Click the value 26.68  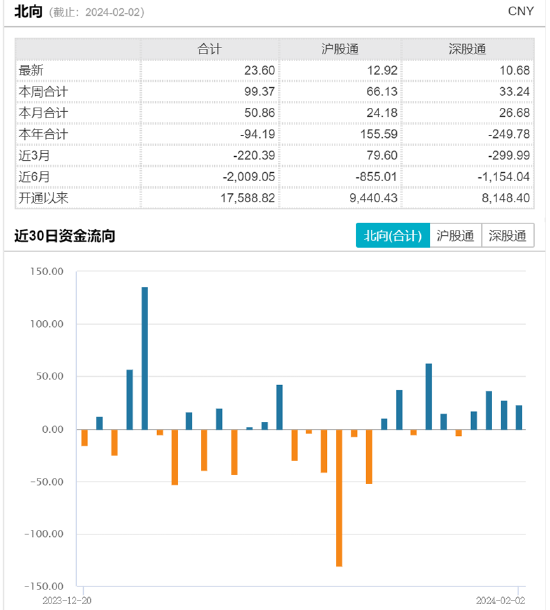514,113
